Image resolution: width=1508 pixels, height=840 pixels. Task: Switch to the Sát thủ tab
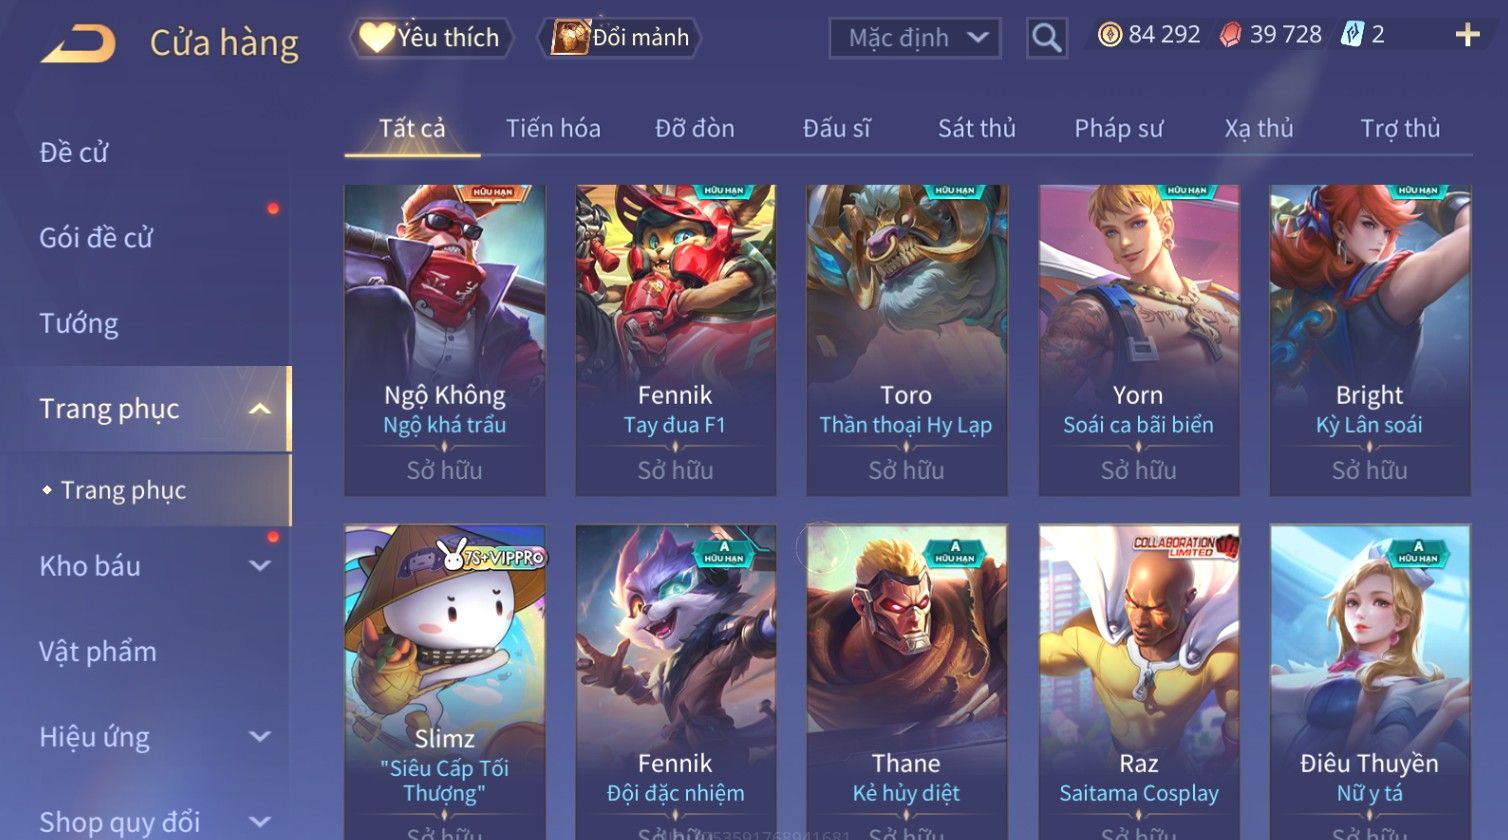point(976,129)
